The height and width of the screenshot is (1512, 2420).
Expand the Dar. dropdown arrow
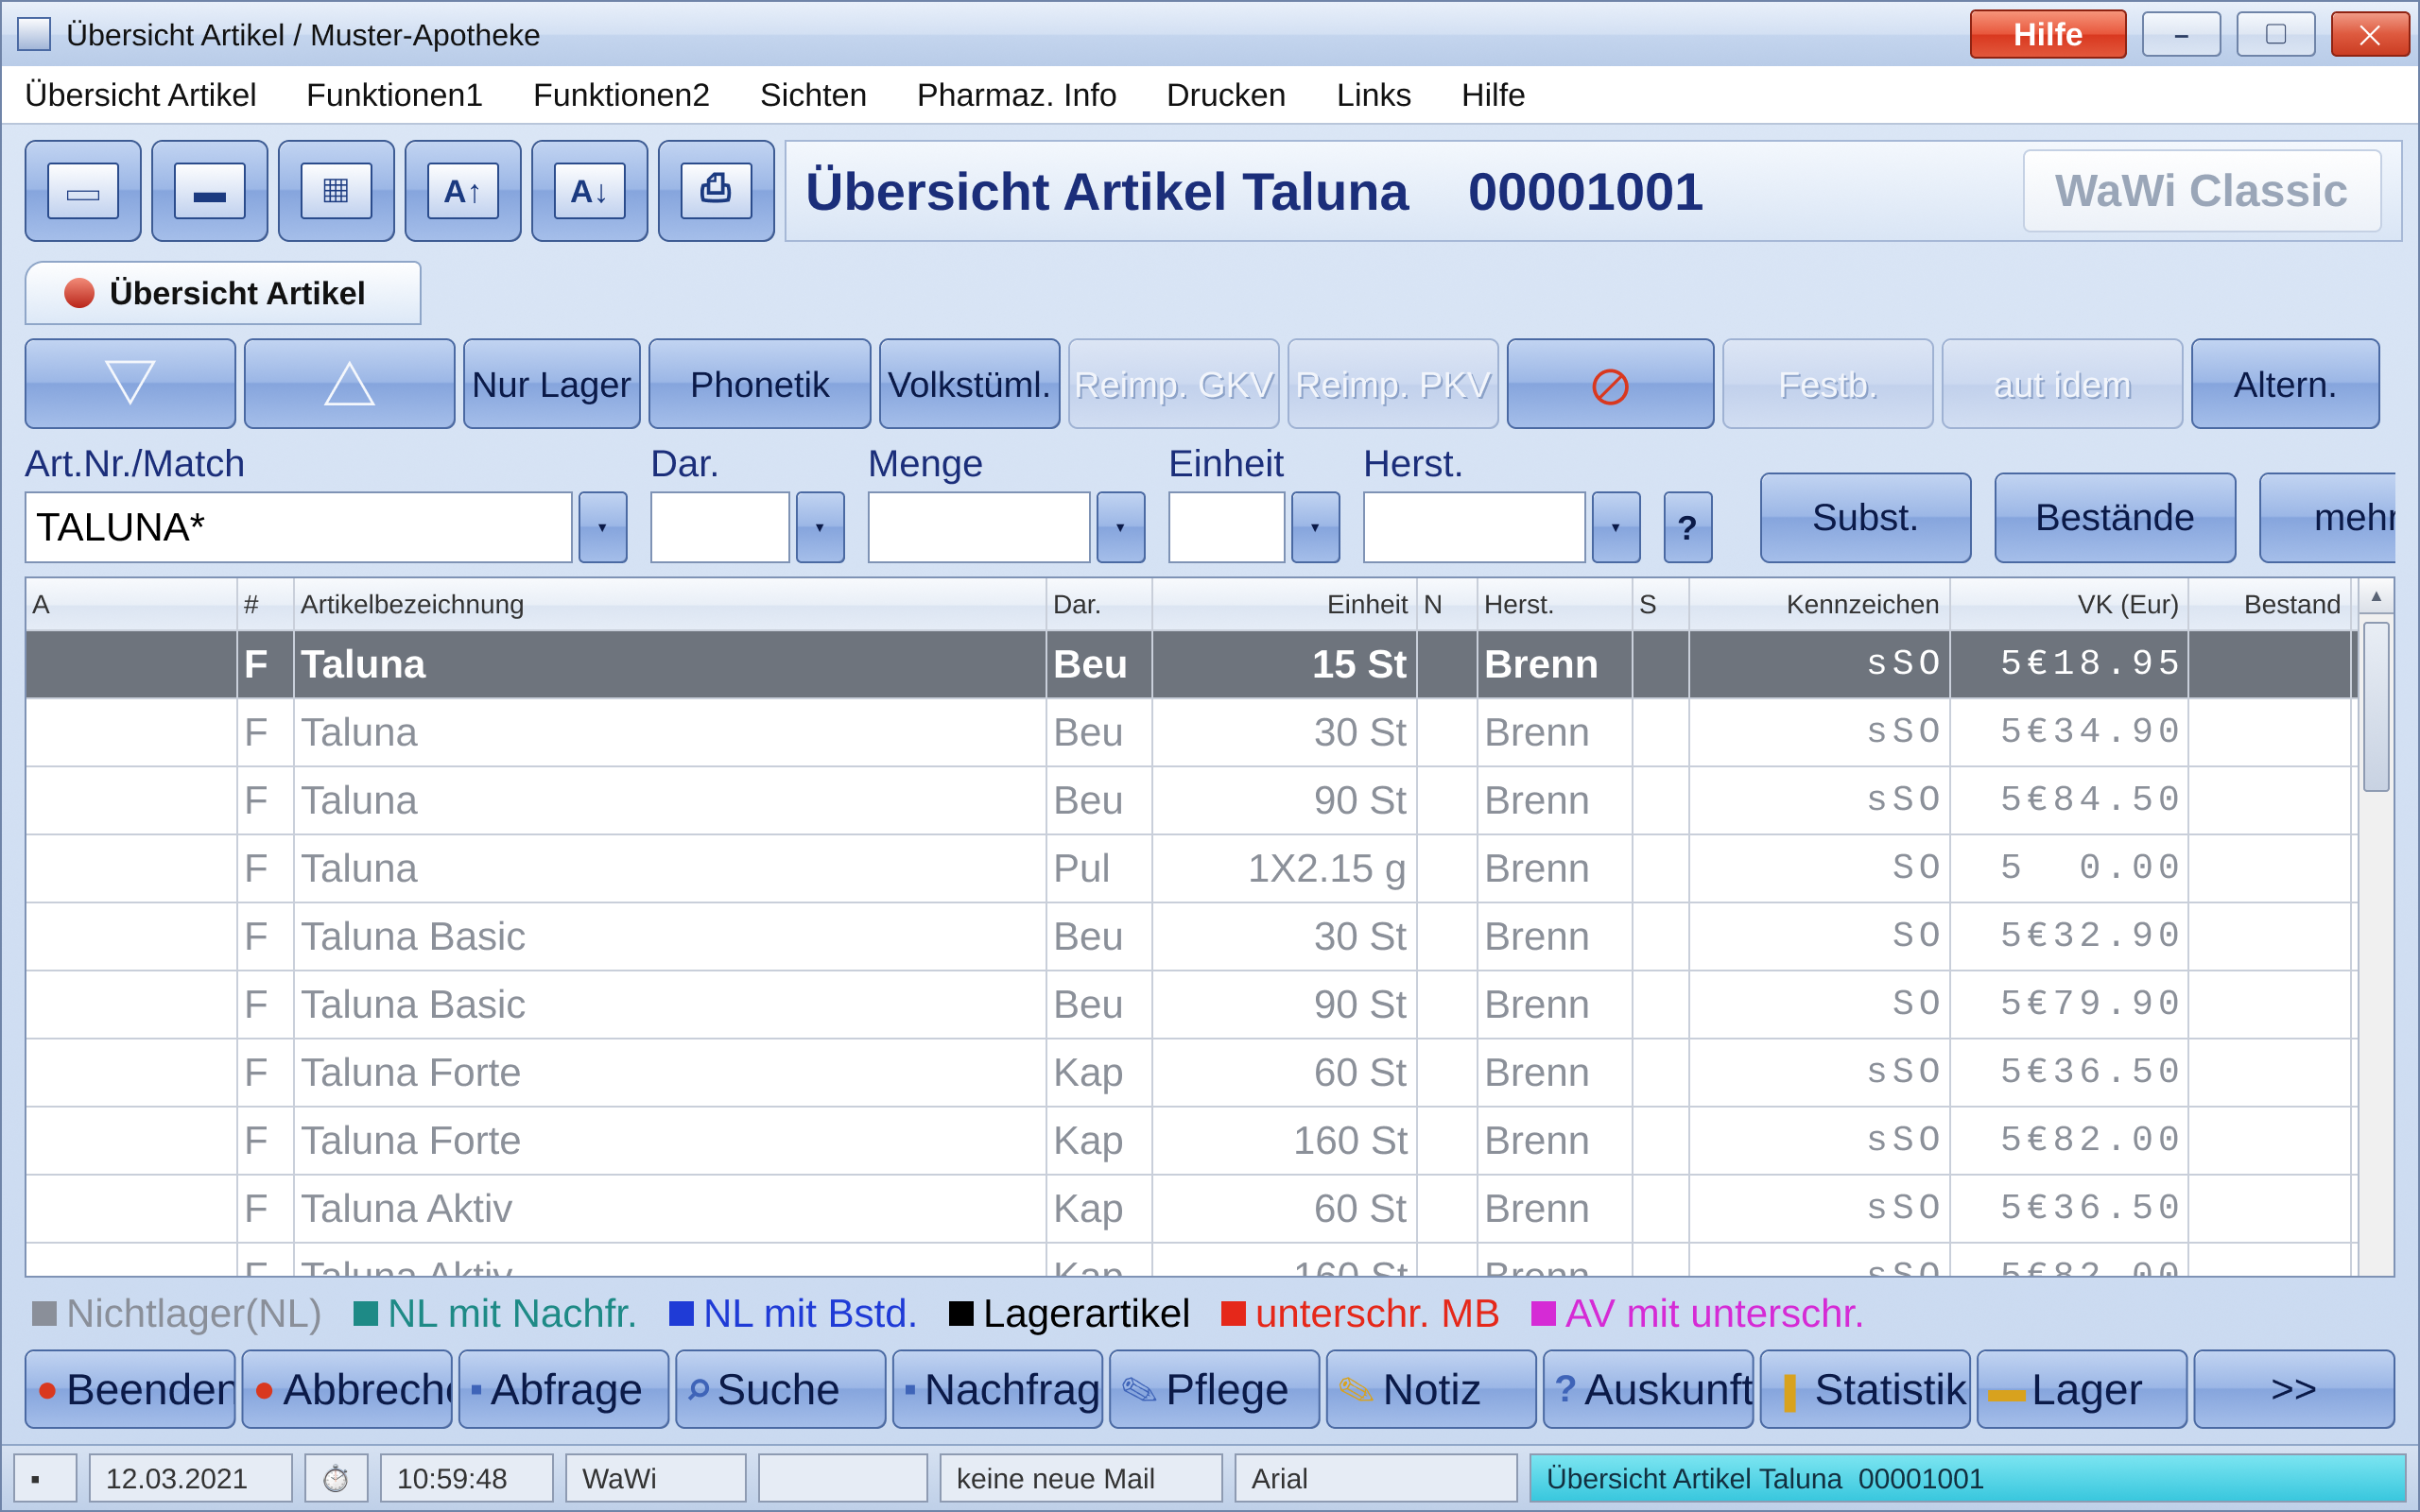[820, 527]
